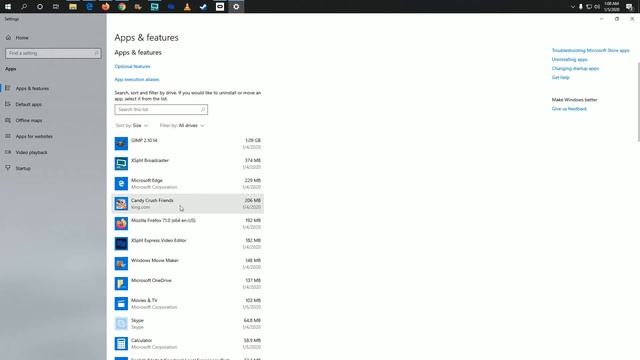640x360 pixels.
Task: Open the Get help link
Action: pyautogui.click(x=560, y=77)
